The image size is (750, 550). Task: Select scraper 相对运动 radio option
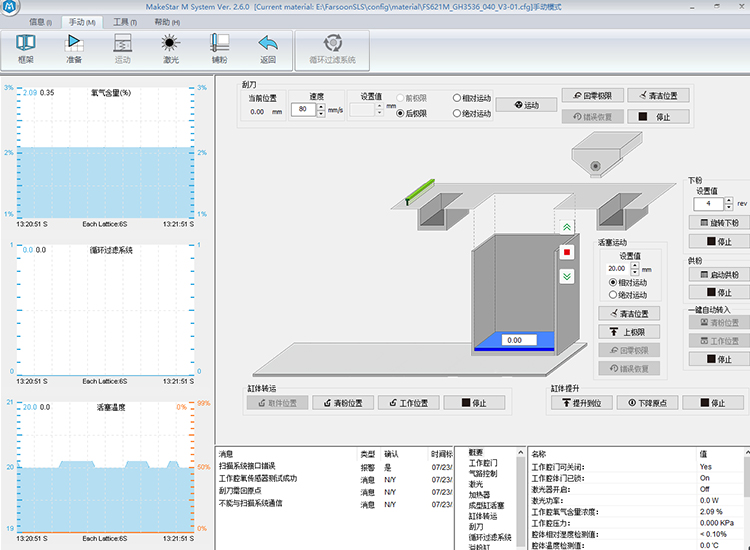[457, 99]
